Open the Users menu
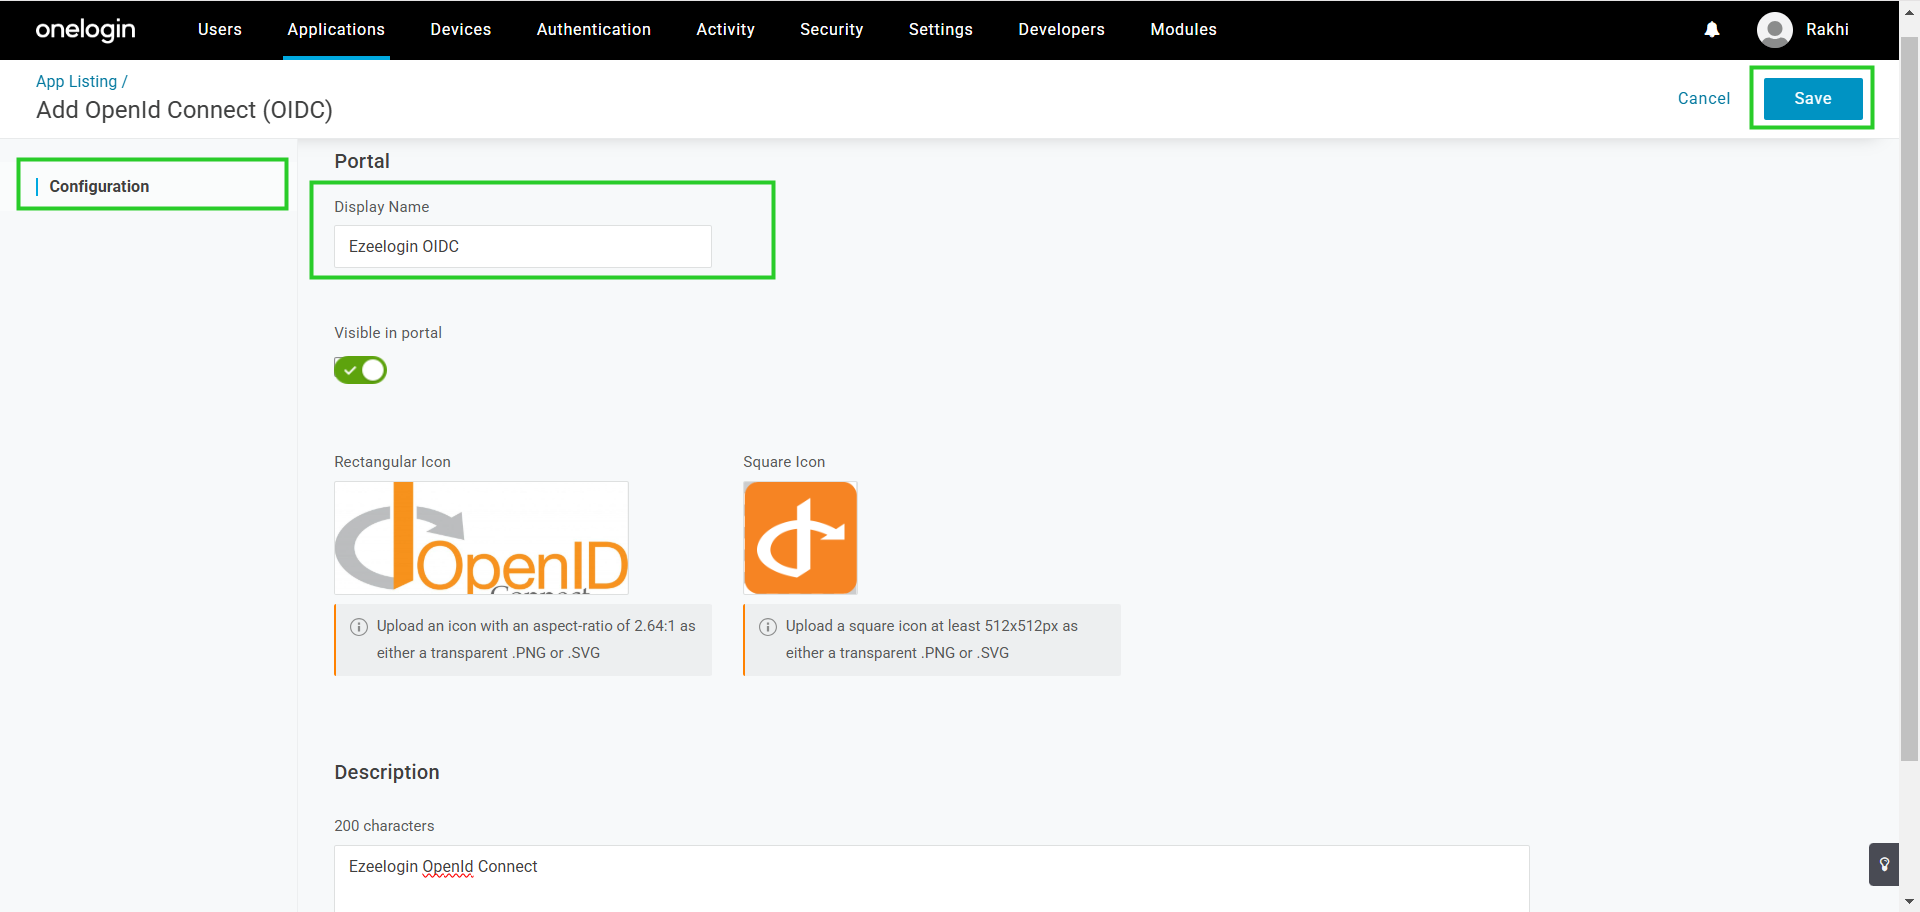 click(x=220, y=30)
